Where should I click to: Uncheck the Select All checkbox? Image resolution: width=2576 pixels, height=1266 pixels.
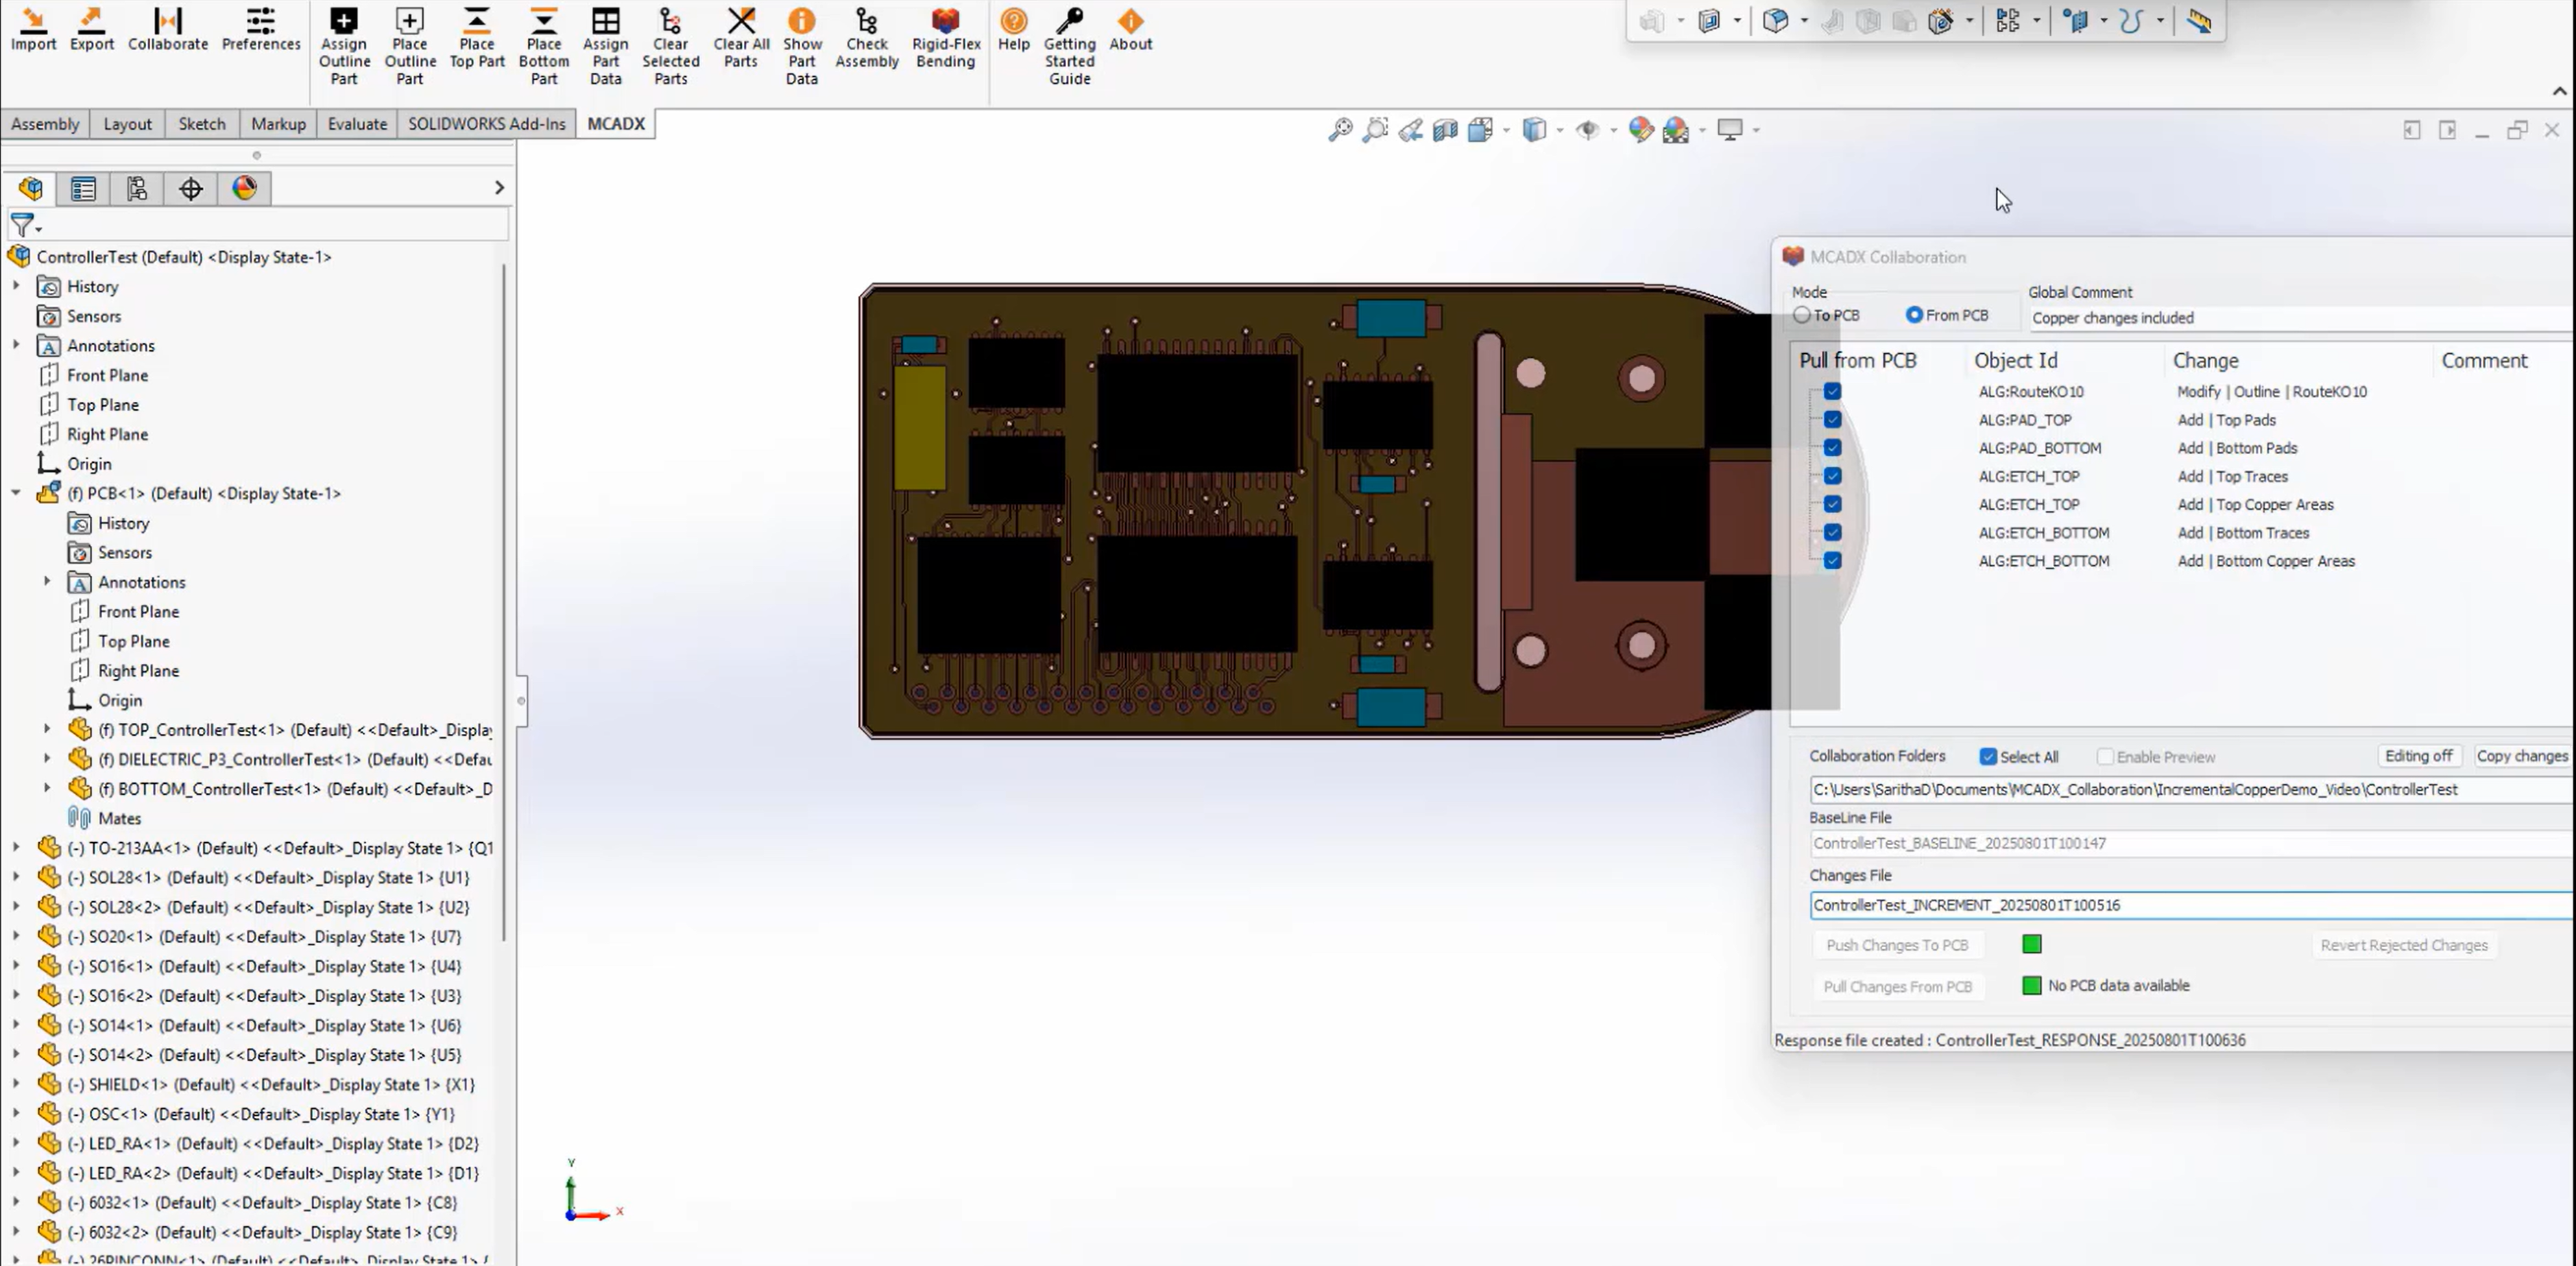pos(1988,757)
